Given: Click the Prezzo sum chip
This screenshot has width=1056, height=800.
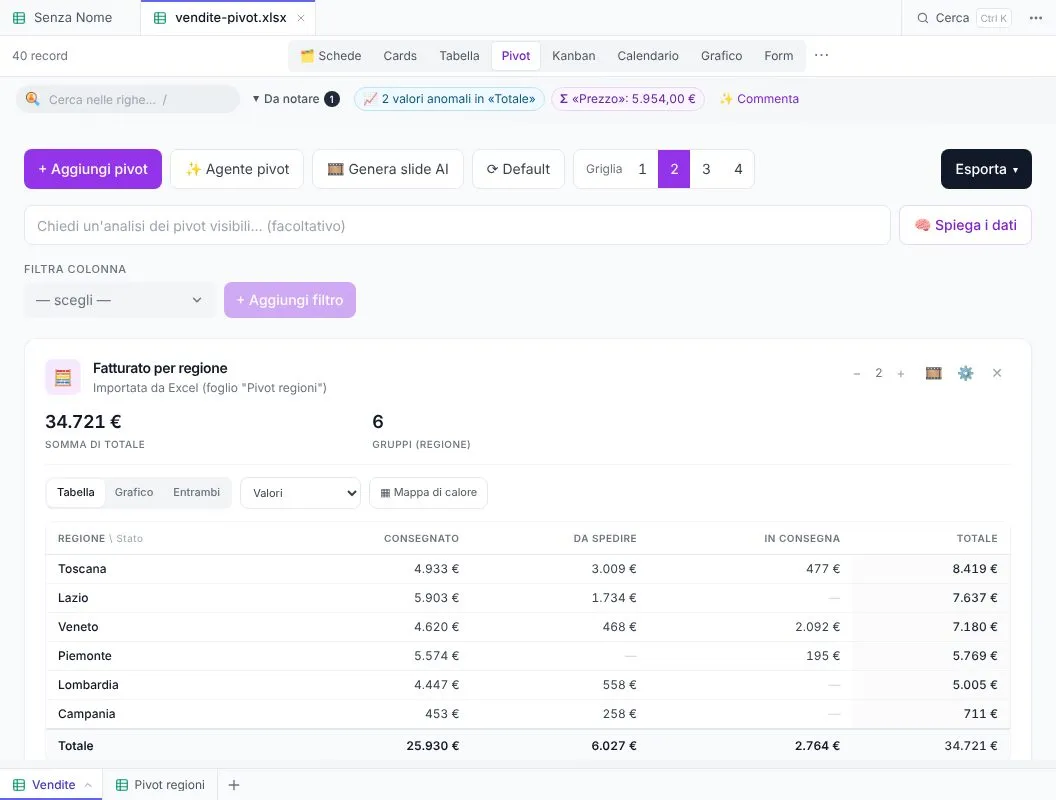Looking at the screenshot, I should pos(628,99).
